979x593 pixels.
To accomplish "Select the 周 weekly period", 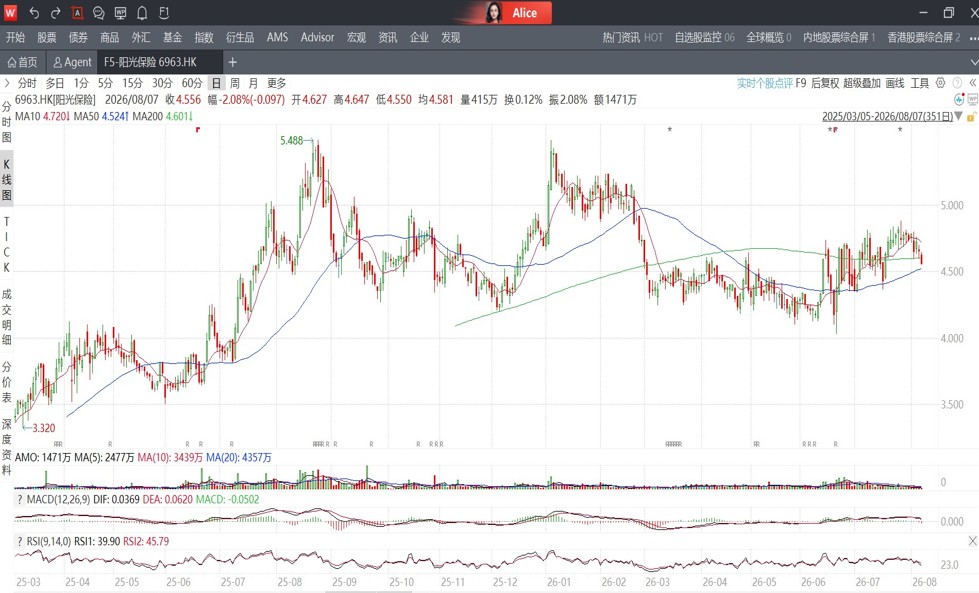I will click(x=234, y=83).
